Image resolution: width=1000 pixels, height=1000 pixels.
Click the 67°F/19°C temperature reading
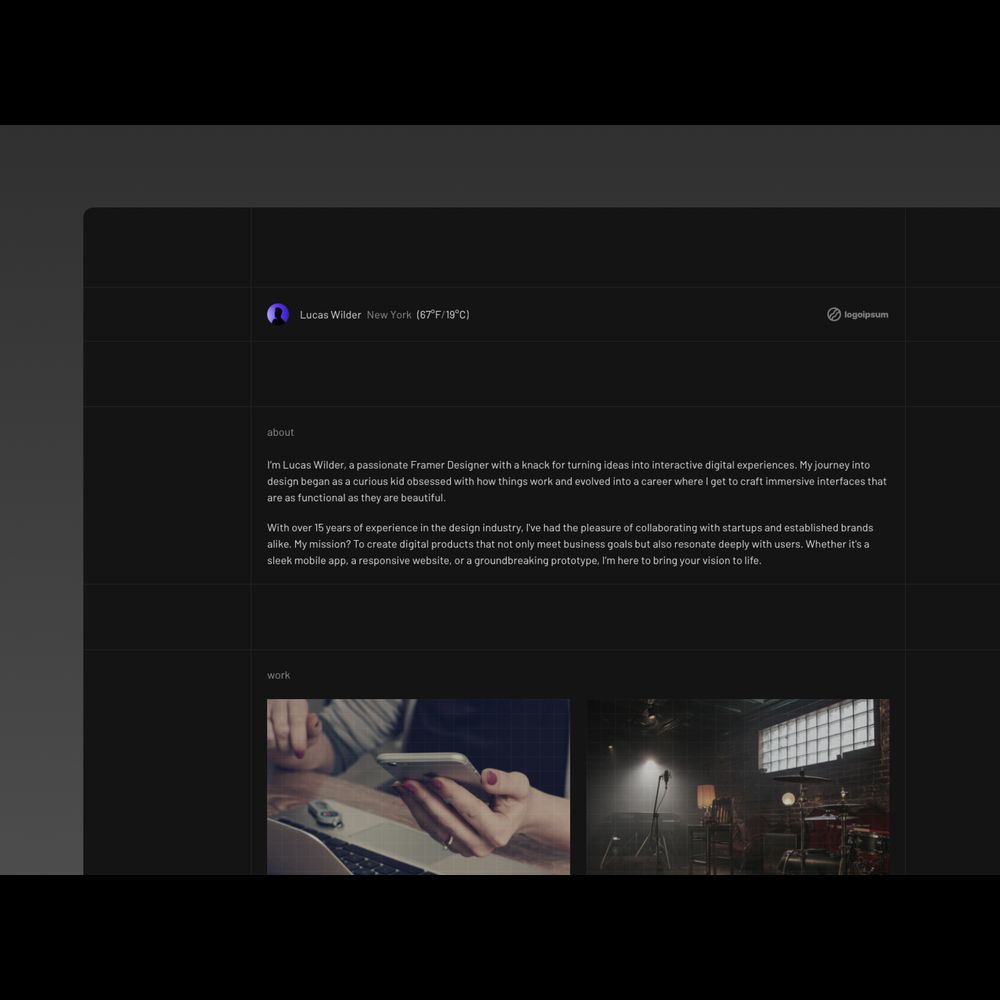coord(443,315)
